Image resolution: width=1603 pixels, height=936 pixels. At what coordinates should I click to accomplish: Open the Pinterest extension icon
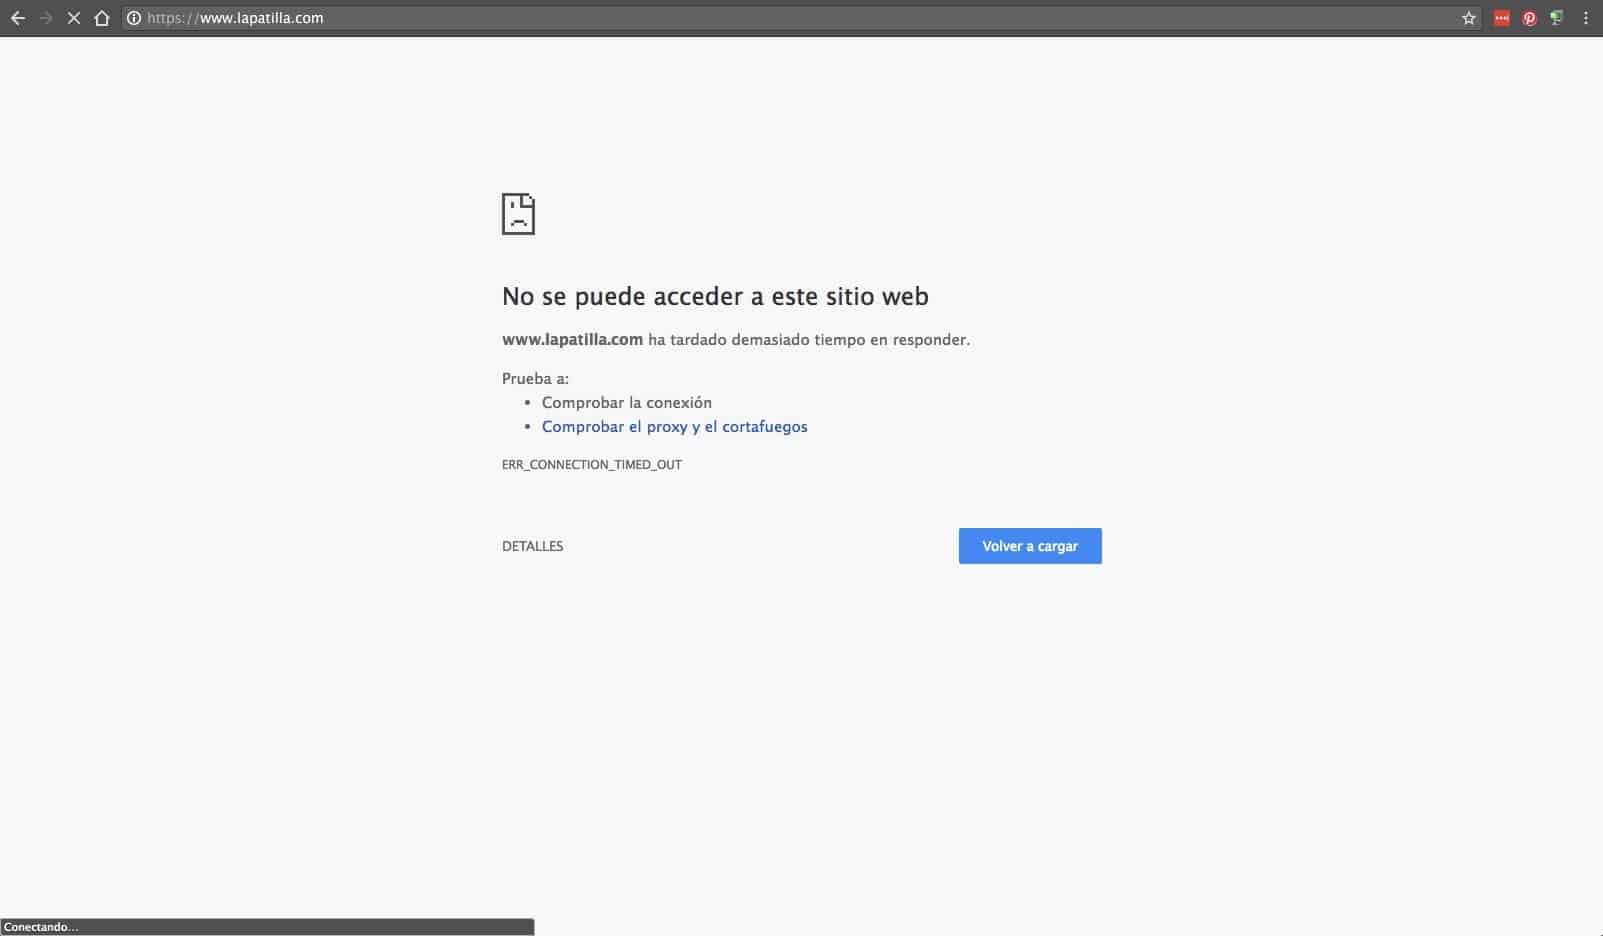[x=1529, y=18]
